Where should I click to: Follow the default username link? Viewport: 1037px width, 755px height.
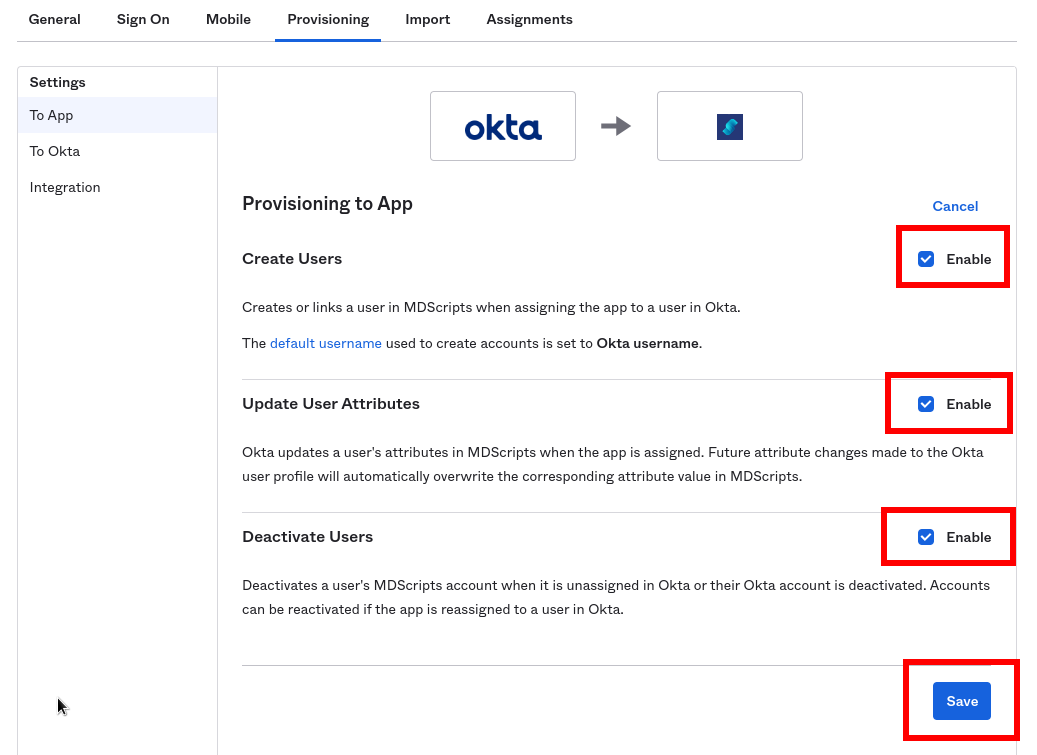pos(325,343)
